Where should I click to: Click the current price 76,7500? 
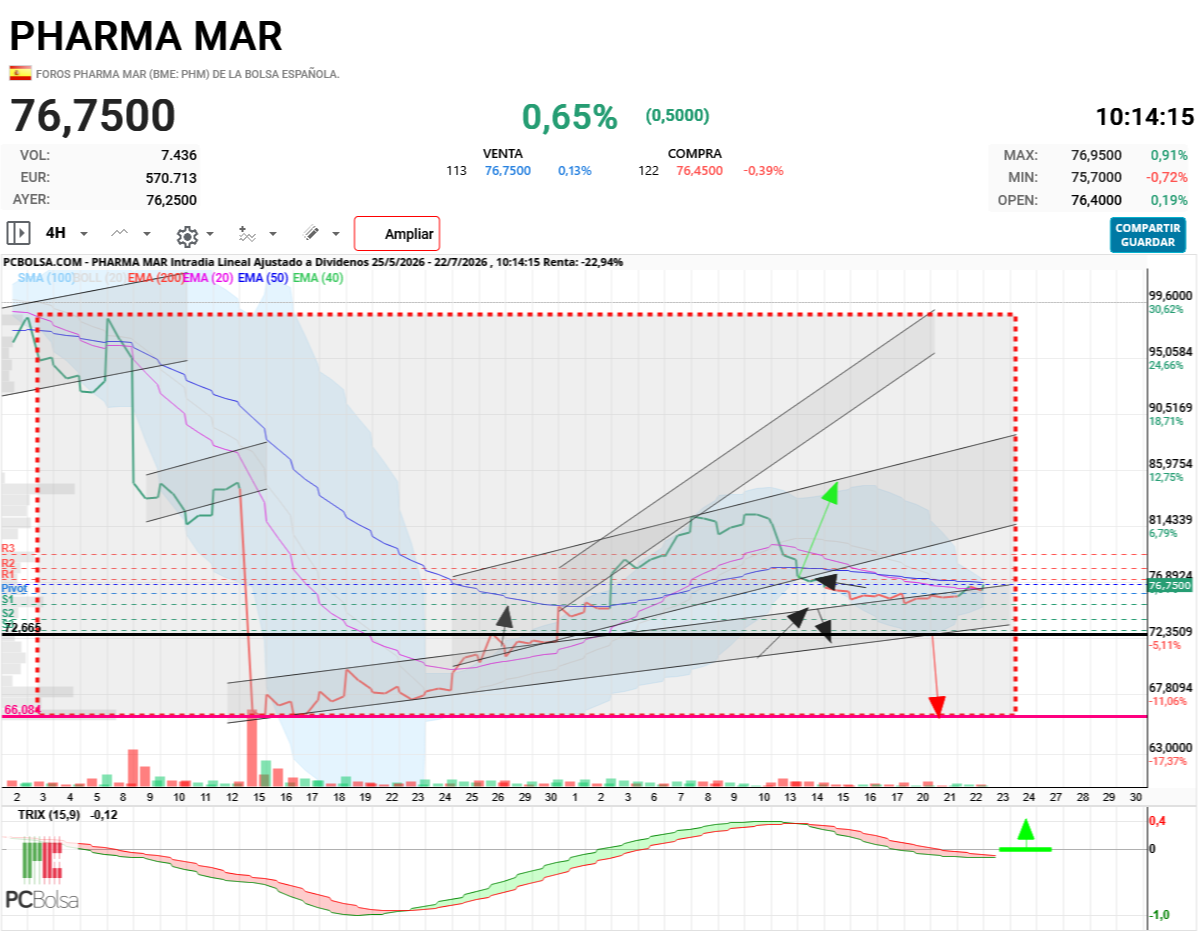tap(93, 116)
